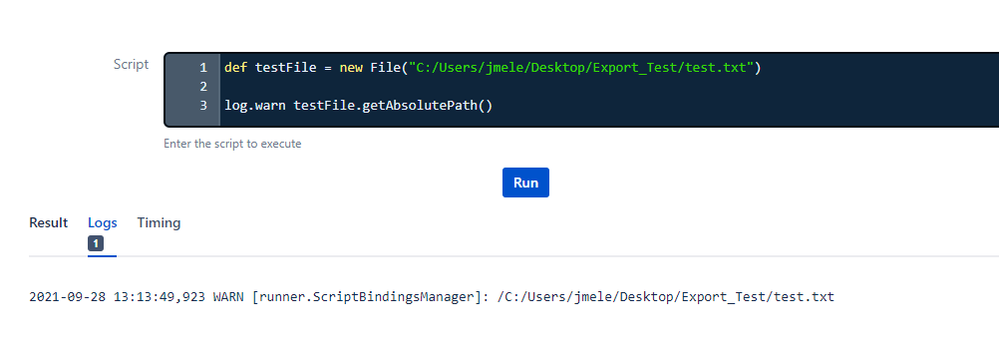Switch to the Result tab
This screenshot has height=363, width=999.
point(48,223)
